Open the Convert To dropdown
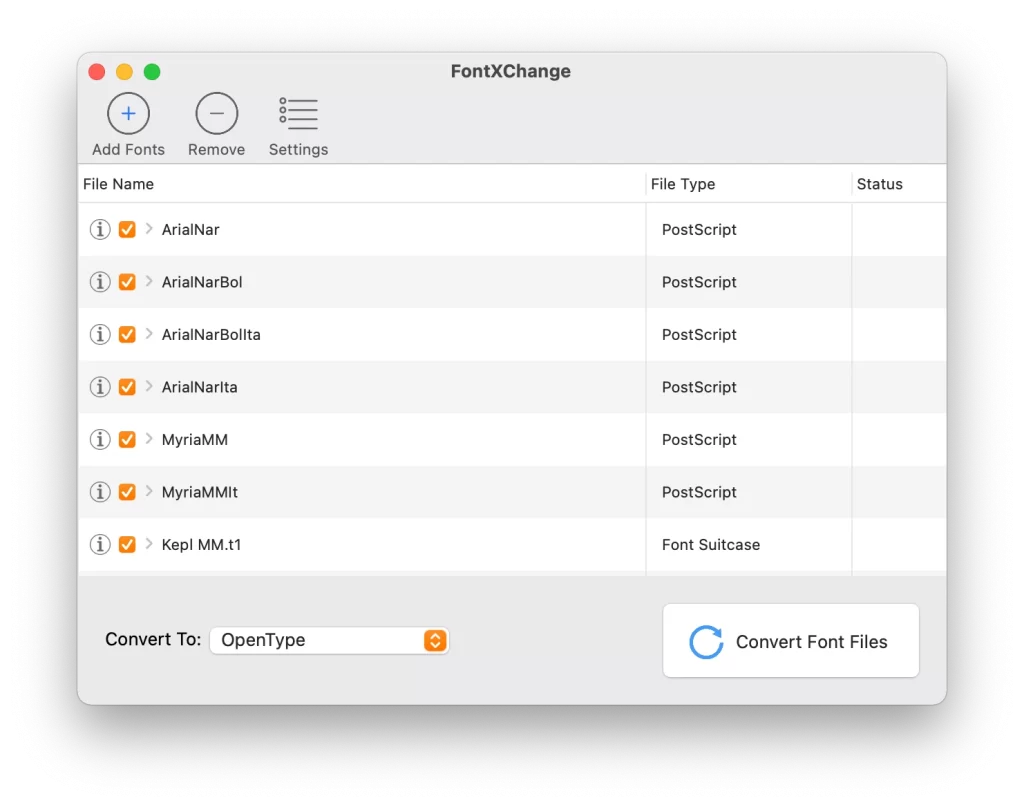The width and height of the screenshot is (1024, 807). [x=329, y=640]
